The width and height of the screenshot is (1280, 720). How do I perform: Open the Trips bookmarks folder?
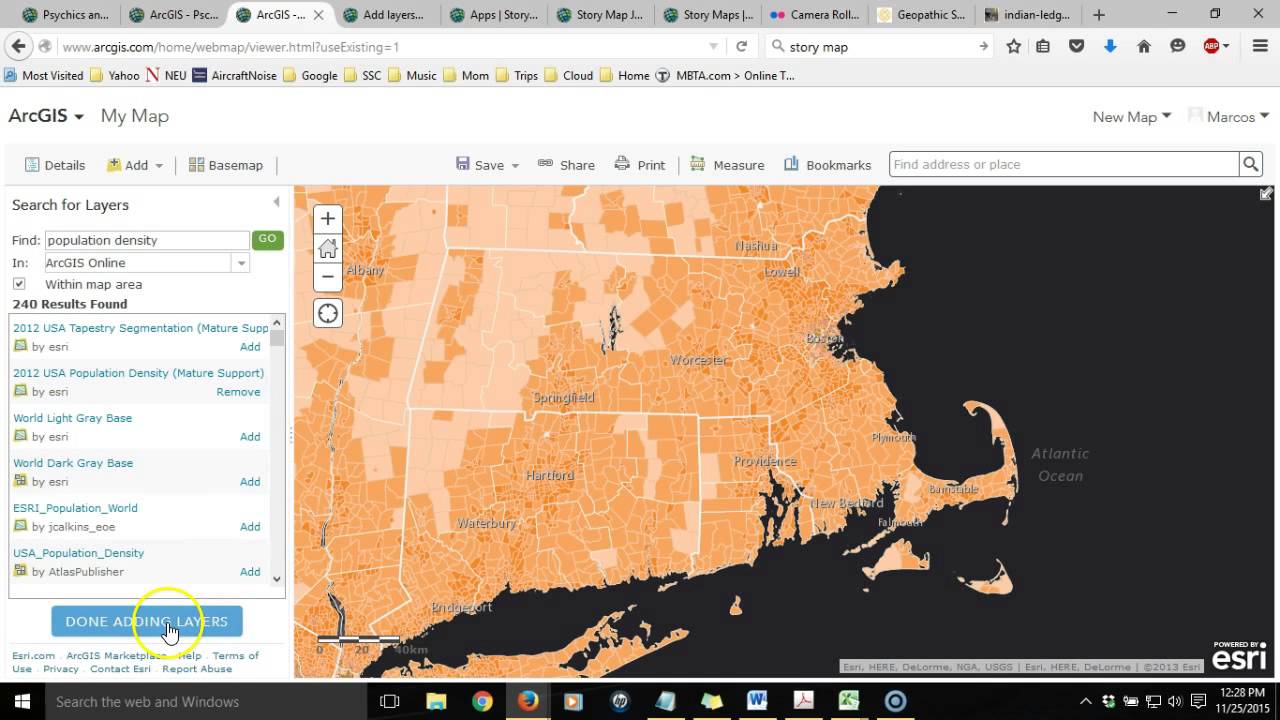click(517, 76)
